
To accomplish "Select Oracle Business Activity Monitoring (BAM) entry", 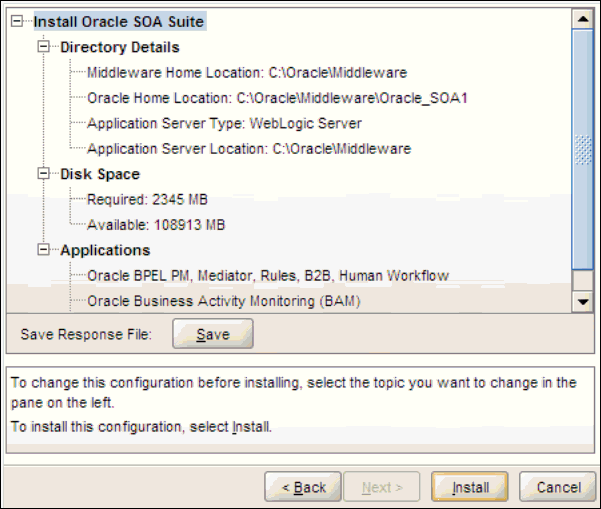I will click(223, 300).
